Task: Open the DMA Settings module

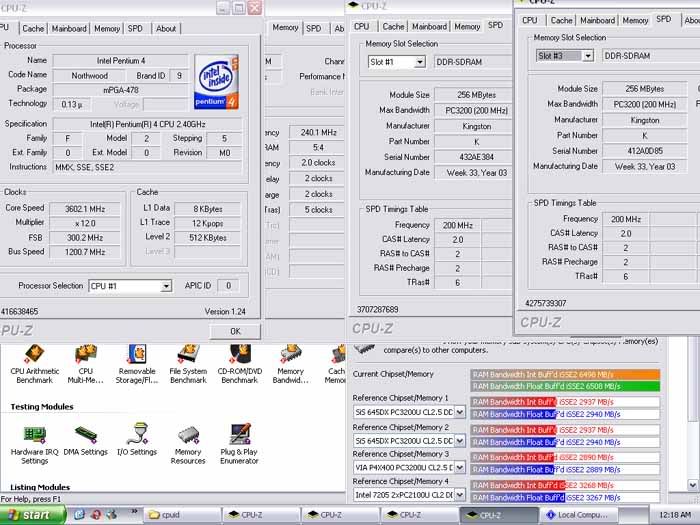Action: 86,434
